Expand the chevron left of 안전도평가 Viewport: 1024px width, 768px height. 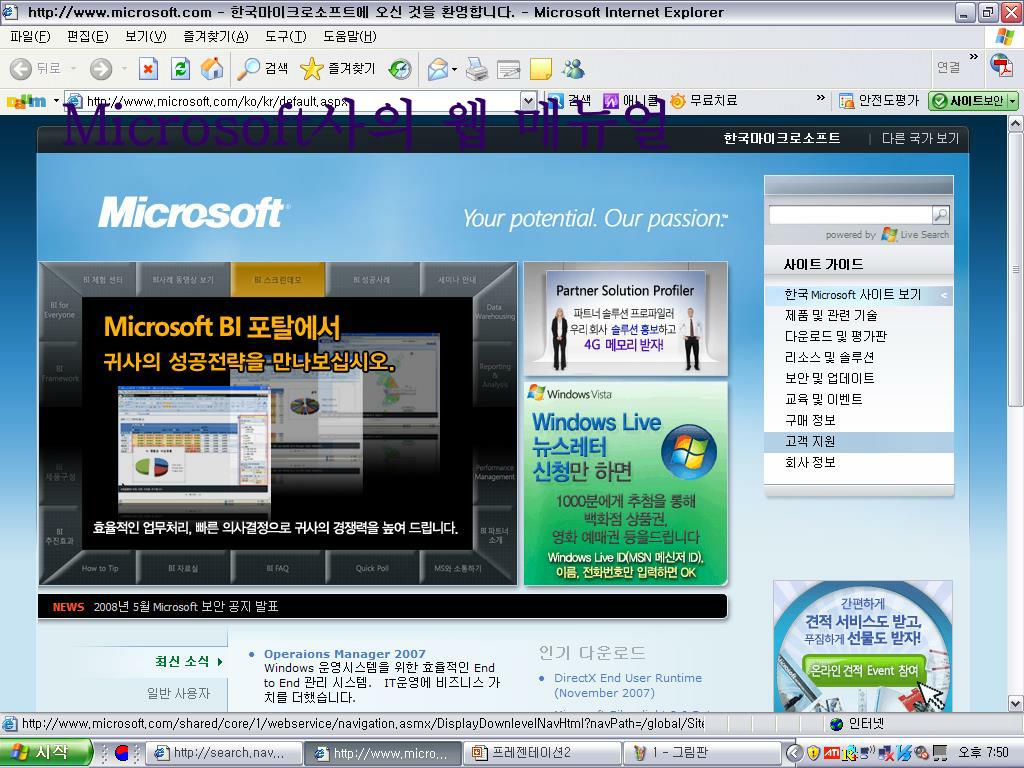point(821,98)
